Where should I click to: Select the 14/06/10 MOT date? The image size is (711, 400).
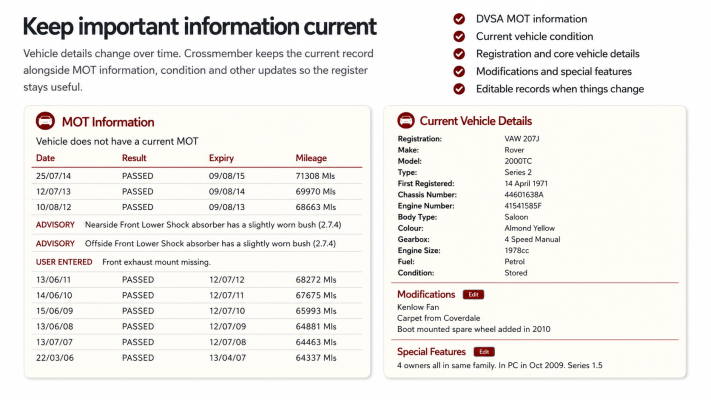coord(54,295)
